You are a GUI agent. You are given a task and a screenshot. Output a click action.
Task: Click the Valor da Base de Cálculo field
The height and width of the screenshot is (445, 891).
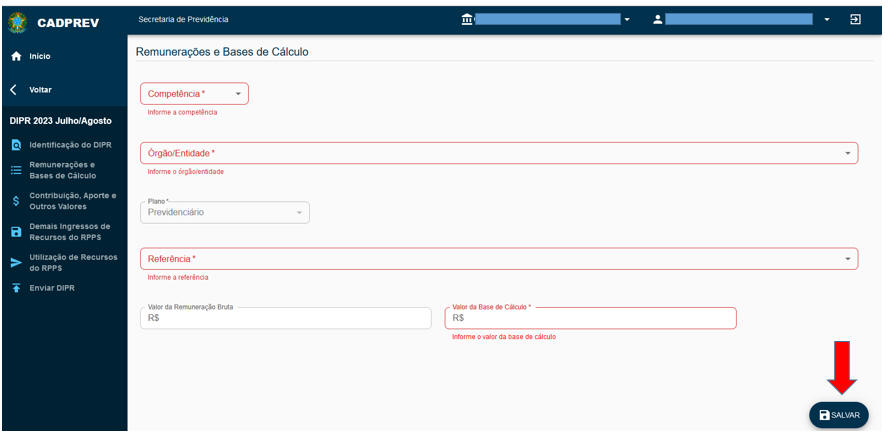[590, 318]
